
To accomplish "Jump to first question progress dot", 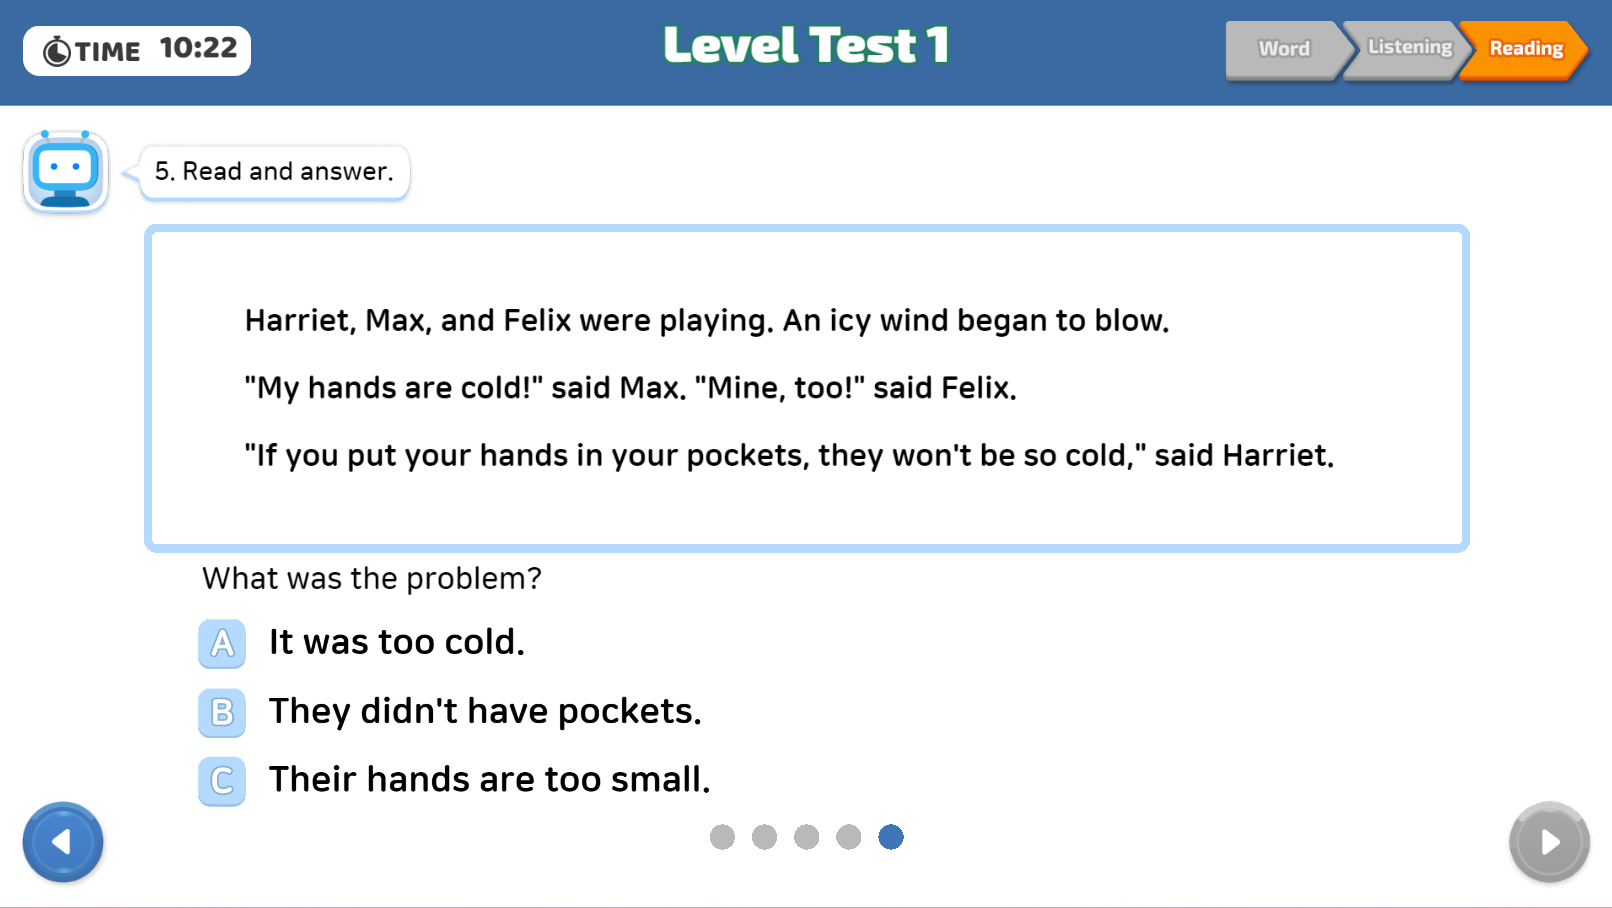I will [x=722, y=837].
